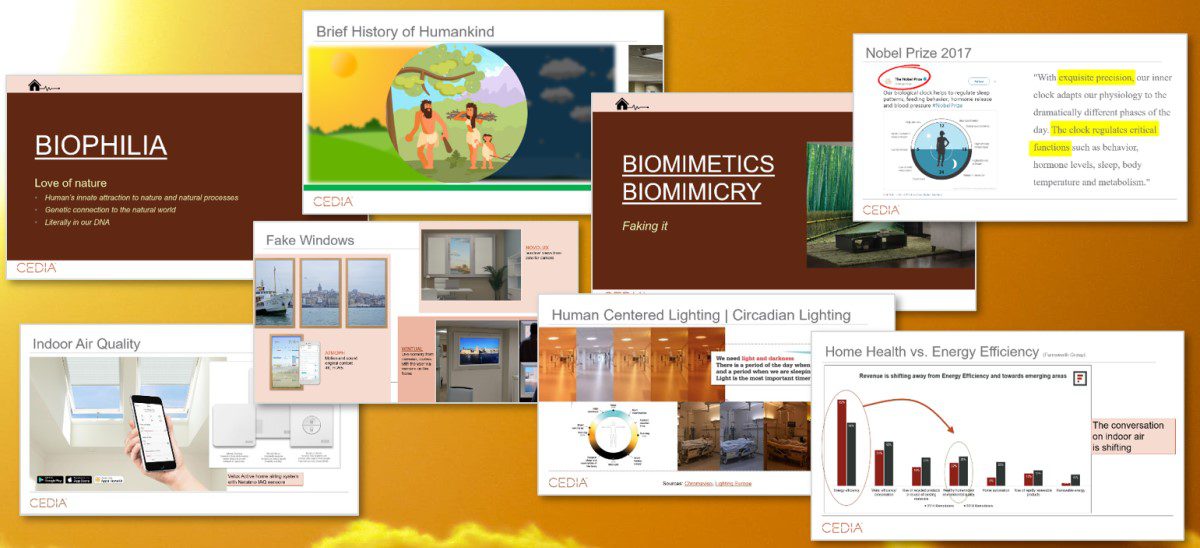
Task: Click the Home automation bars in the chart
Action: 994,474
